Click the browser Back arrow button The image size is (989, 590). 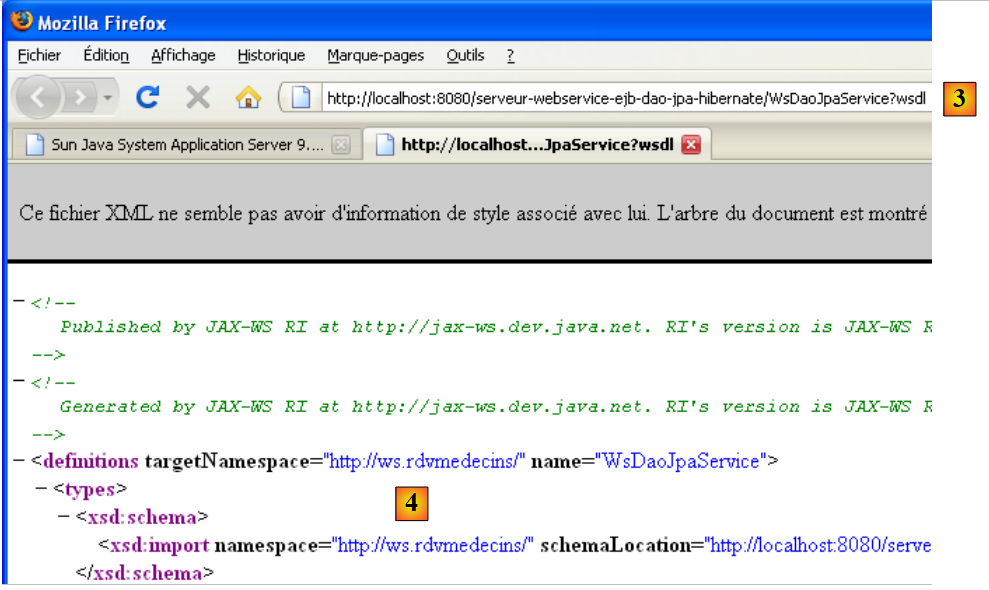pyautogui.click(x=40, y=97)
